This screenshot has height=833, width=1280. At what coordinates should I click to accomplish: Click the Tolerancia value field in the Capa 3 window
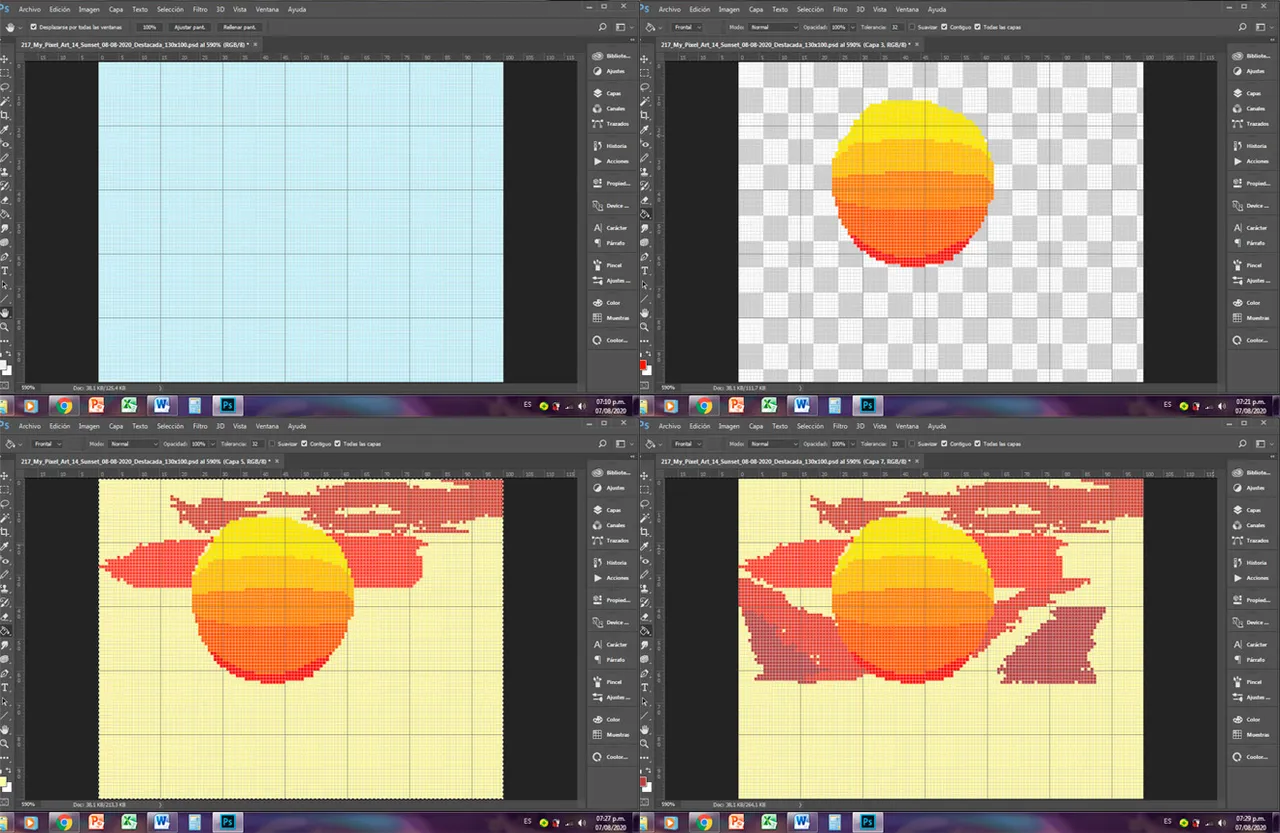tap(896, 27)
